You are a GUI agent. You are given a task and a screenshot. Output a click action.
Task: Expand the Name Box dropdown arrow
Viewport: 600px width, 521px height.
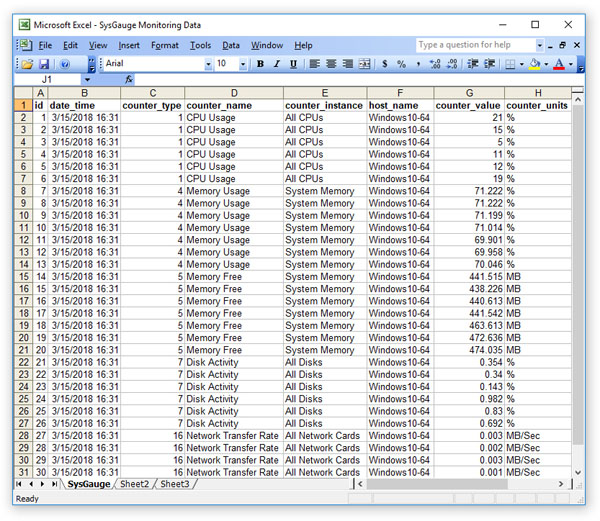[87, 80]
